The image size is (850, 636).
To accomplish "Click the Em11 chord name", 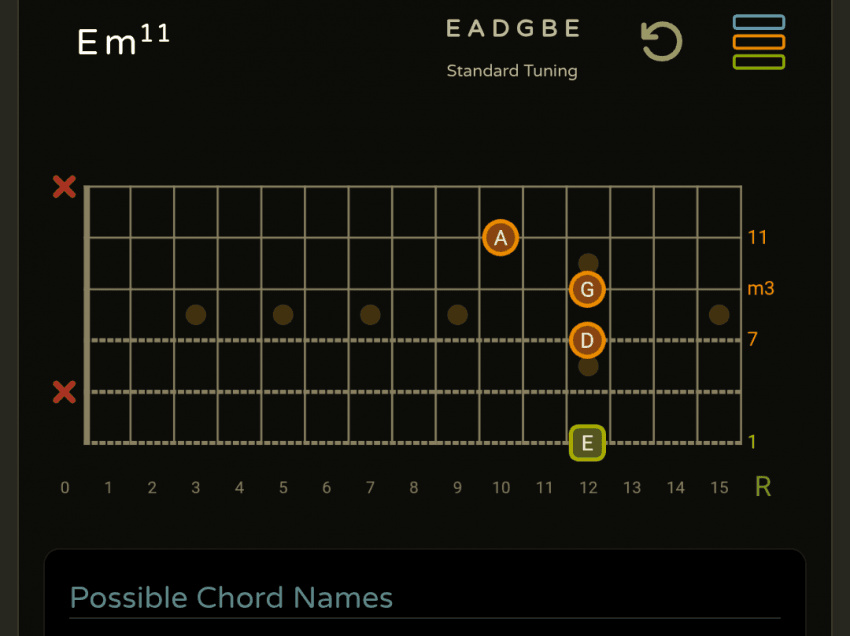I will pyautogui.click(x=123, y=41).
